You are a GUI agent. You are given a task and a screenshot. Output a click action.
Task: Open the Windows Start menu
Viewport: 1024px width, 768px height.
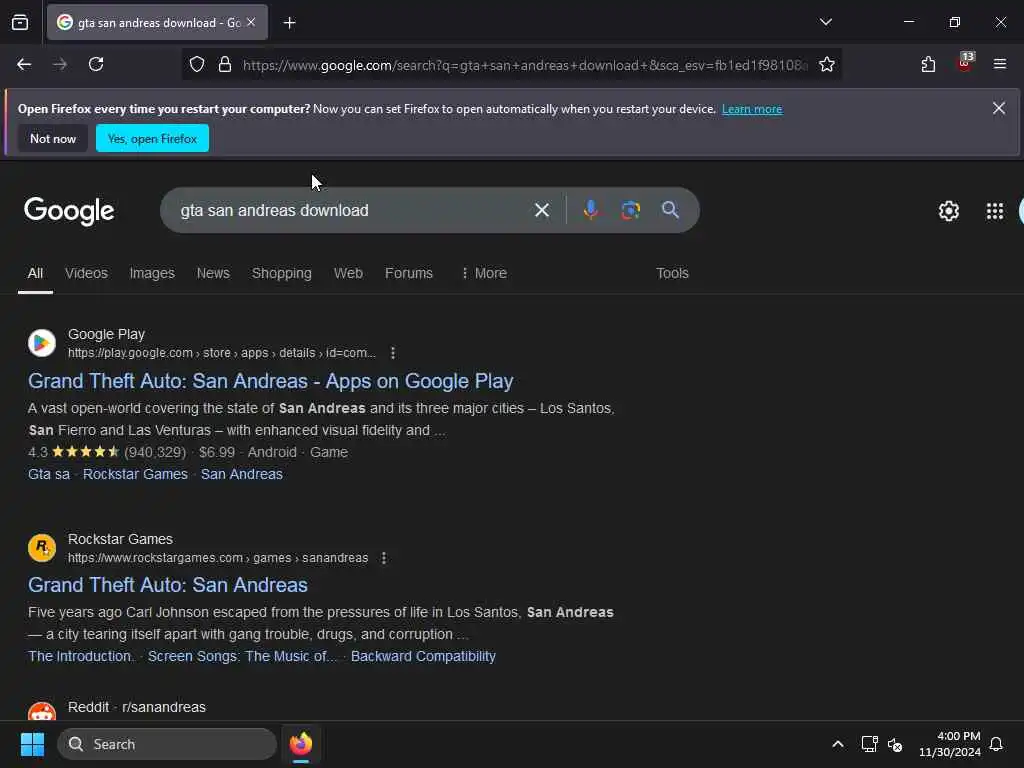[x=32, y=744]
